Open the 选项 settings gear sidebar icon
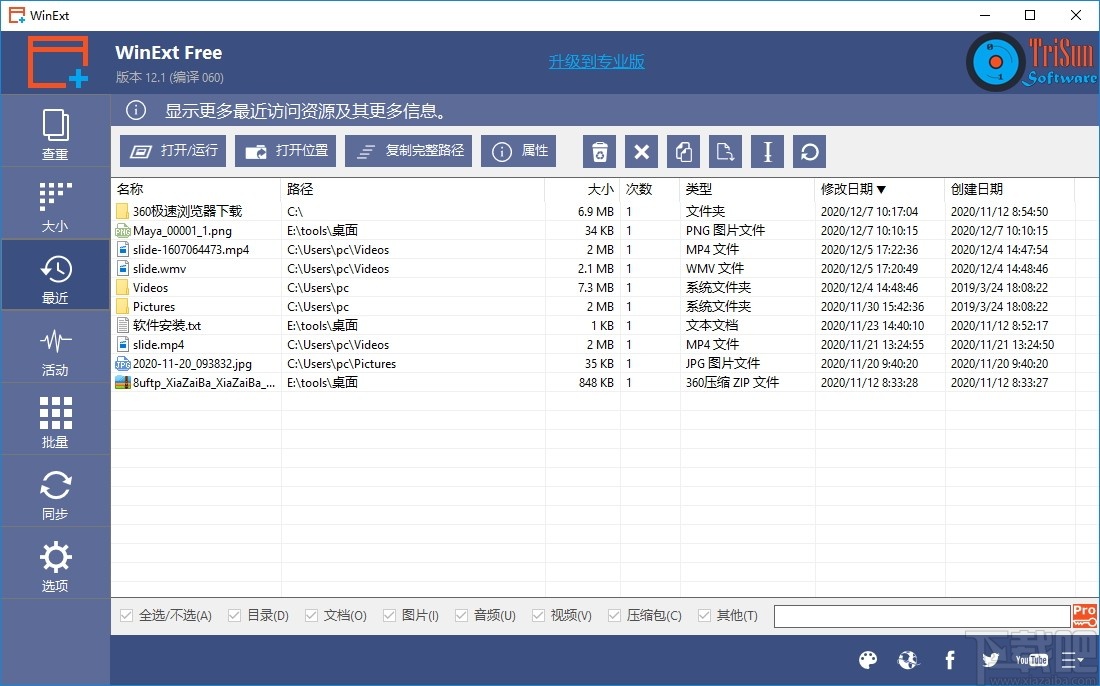1100x686 pixels. click(55, 563)
